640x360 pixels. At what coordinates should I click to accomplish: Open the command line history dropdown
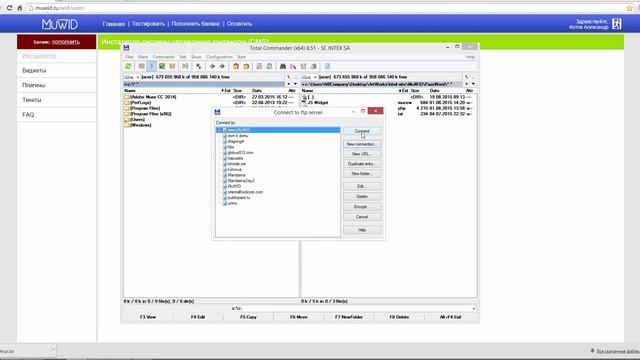(473, 309)
